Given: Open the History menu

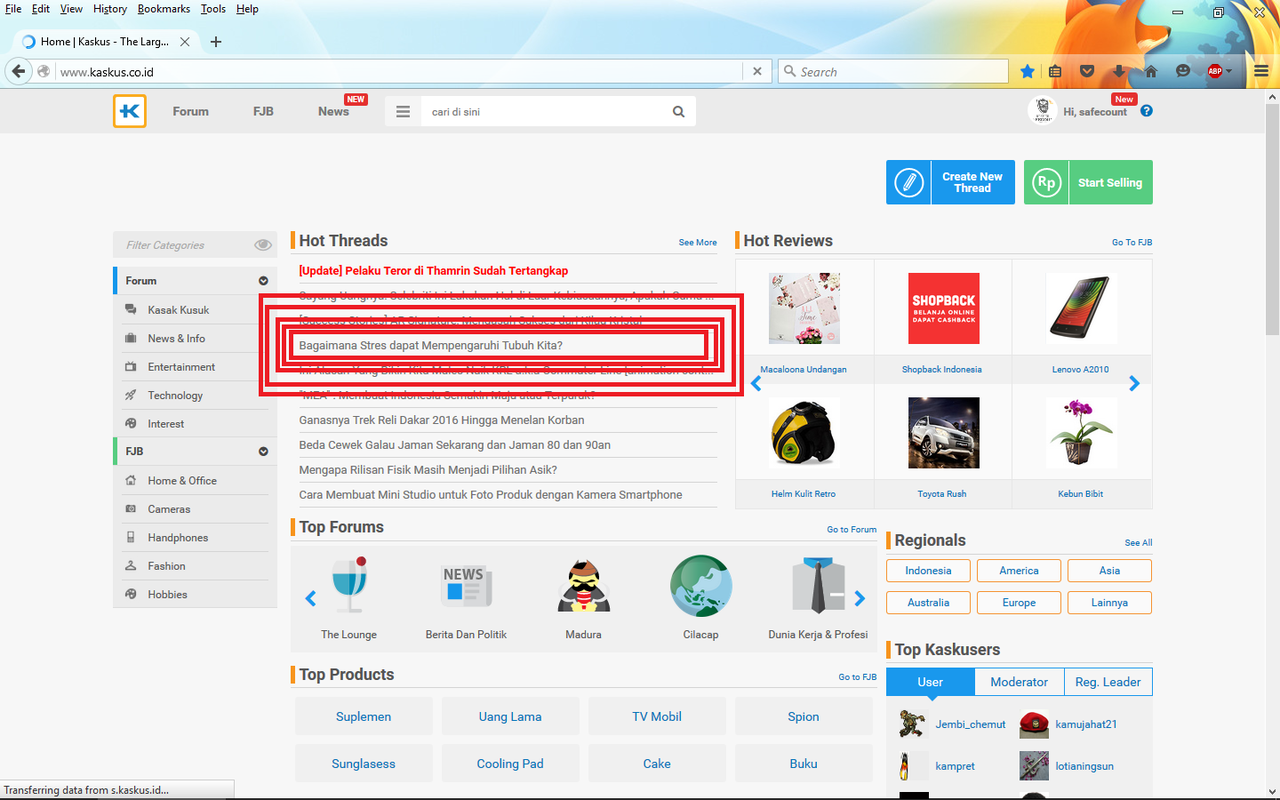Looking at the screenshot, I should (x=110, y=9).
